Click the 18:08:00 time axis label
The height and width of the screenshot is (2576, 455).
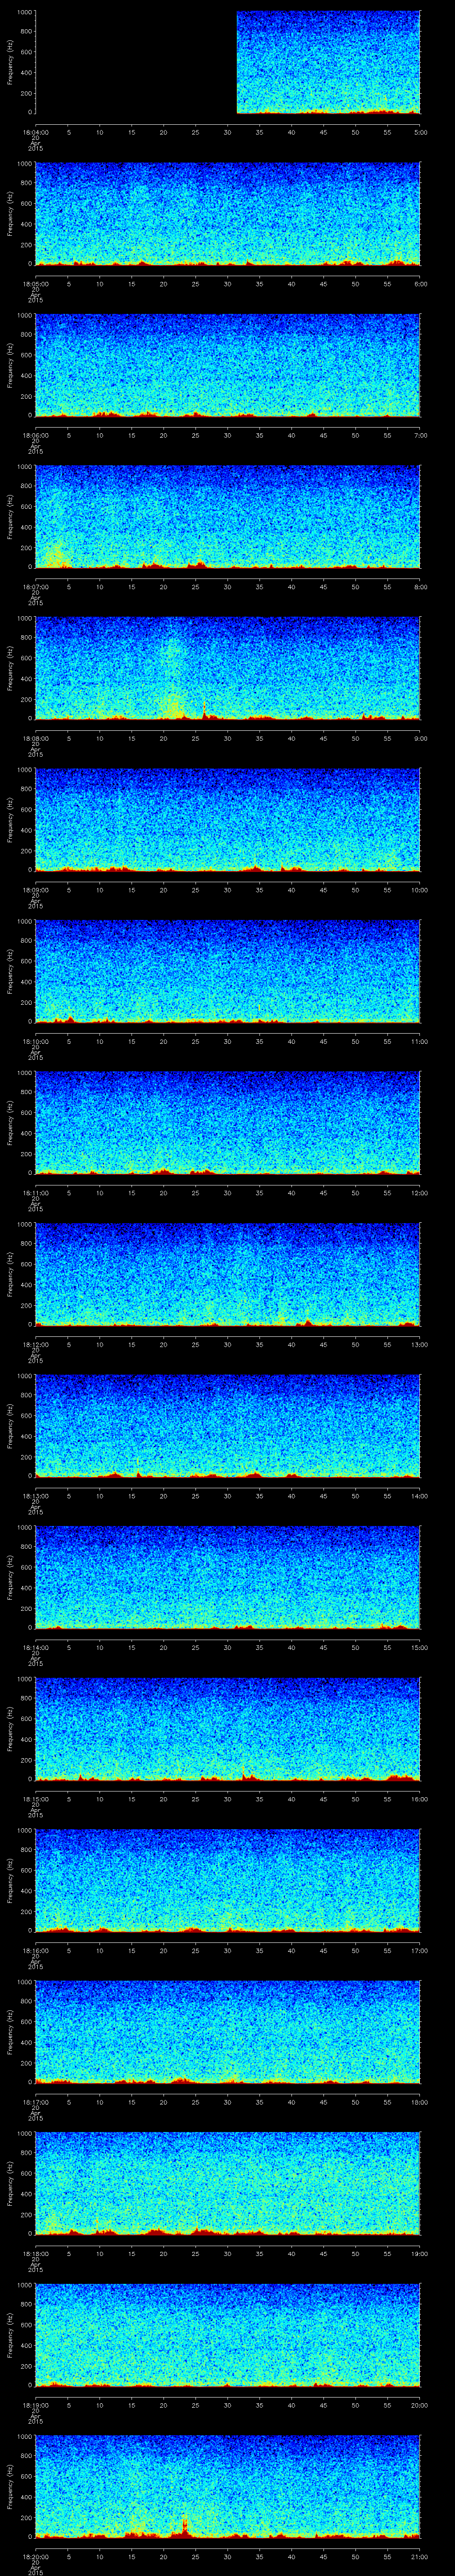point(35,738)
